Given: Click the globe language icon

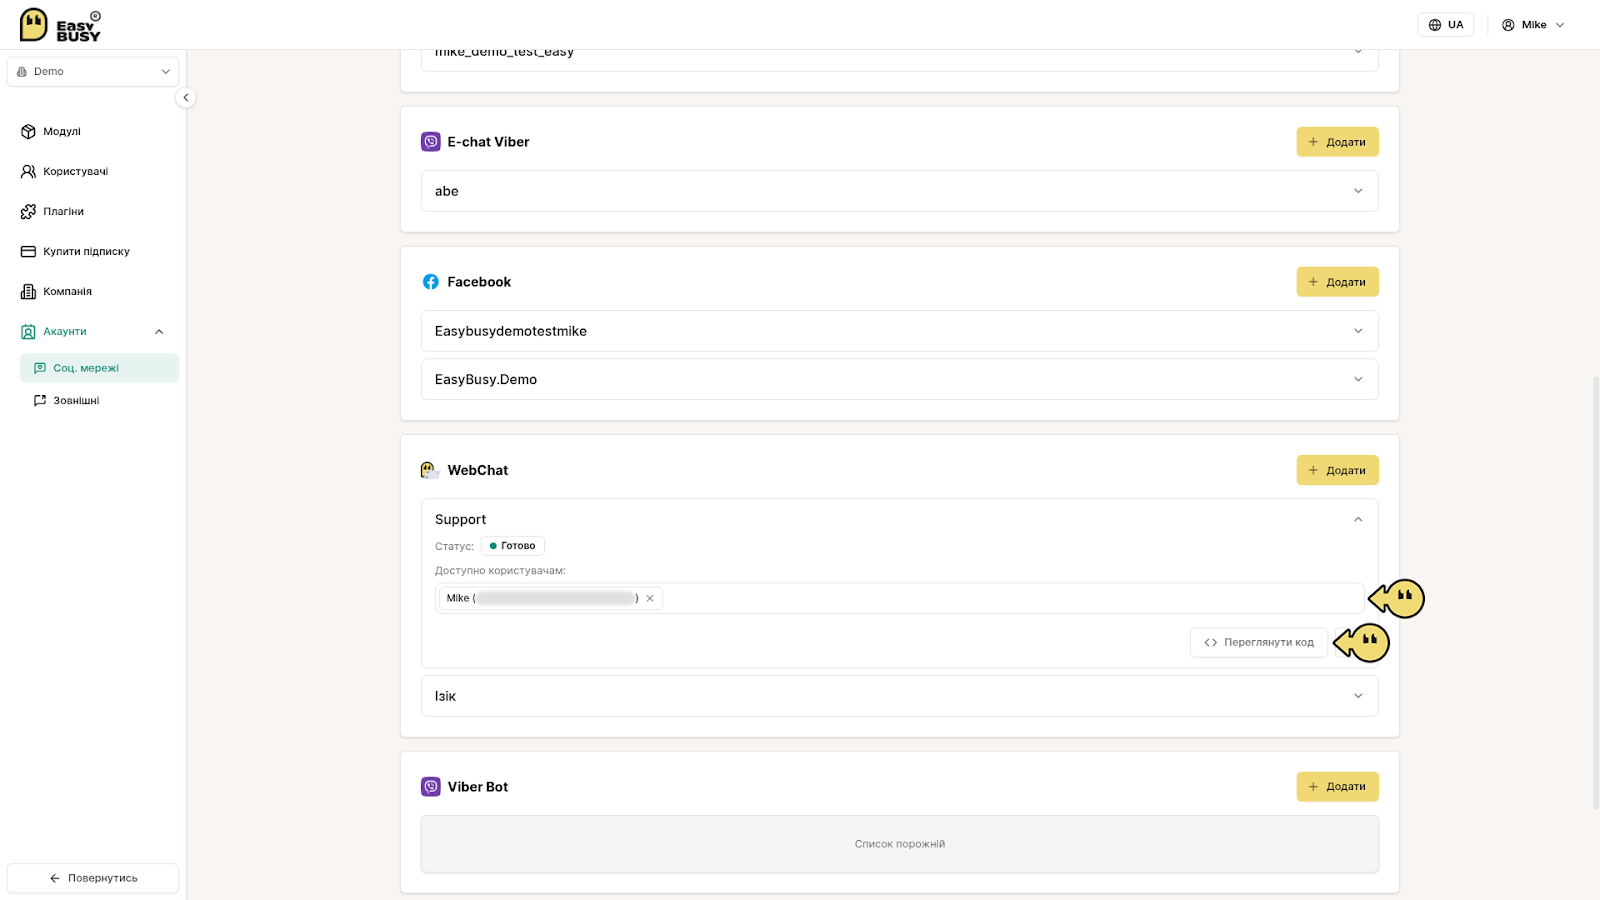Looking at the screenshot, I should pyautogui.click(x=1435, y=25).
